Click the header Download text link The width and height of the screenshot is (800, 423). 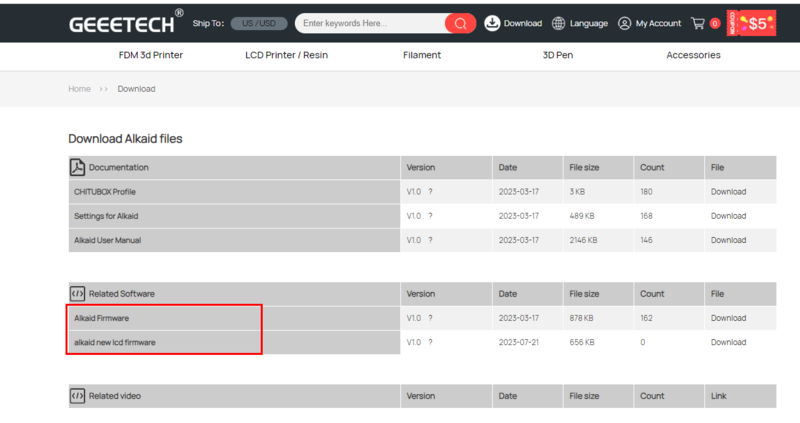[x=523, y=23]
